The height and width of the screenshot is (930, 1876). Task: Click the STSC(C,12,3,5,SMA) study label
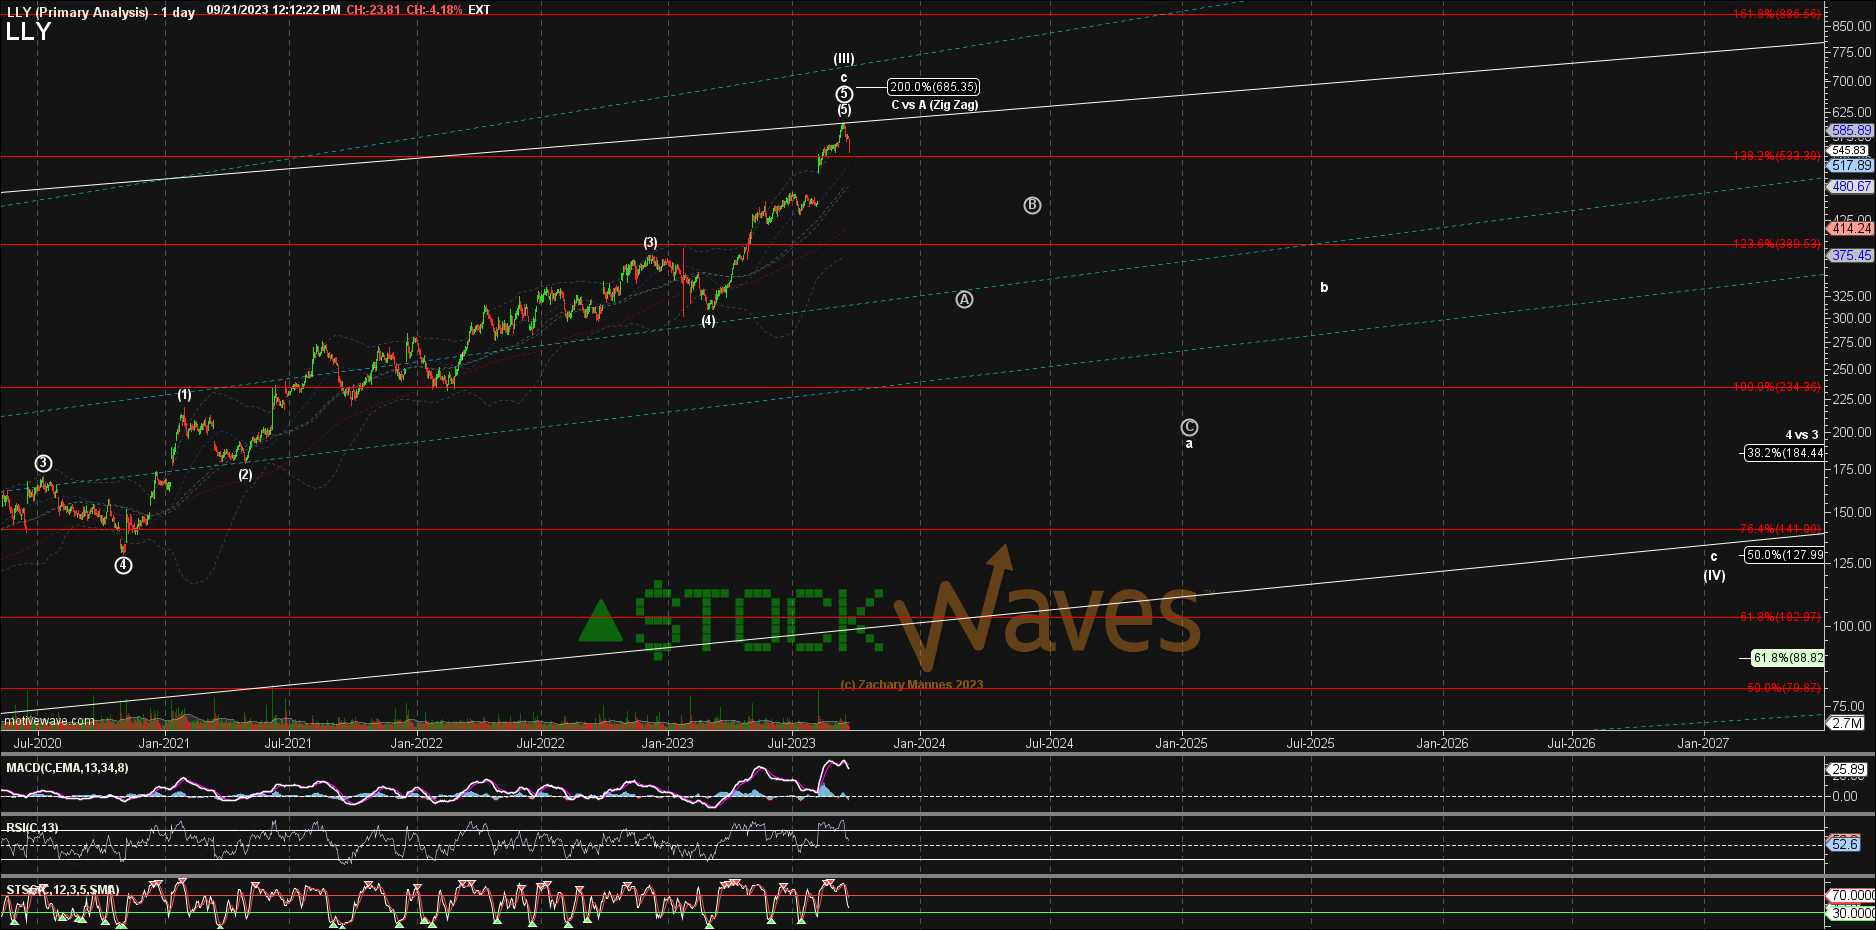tap(62, 890)
